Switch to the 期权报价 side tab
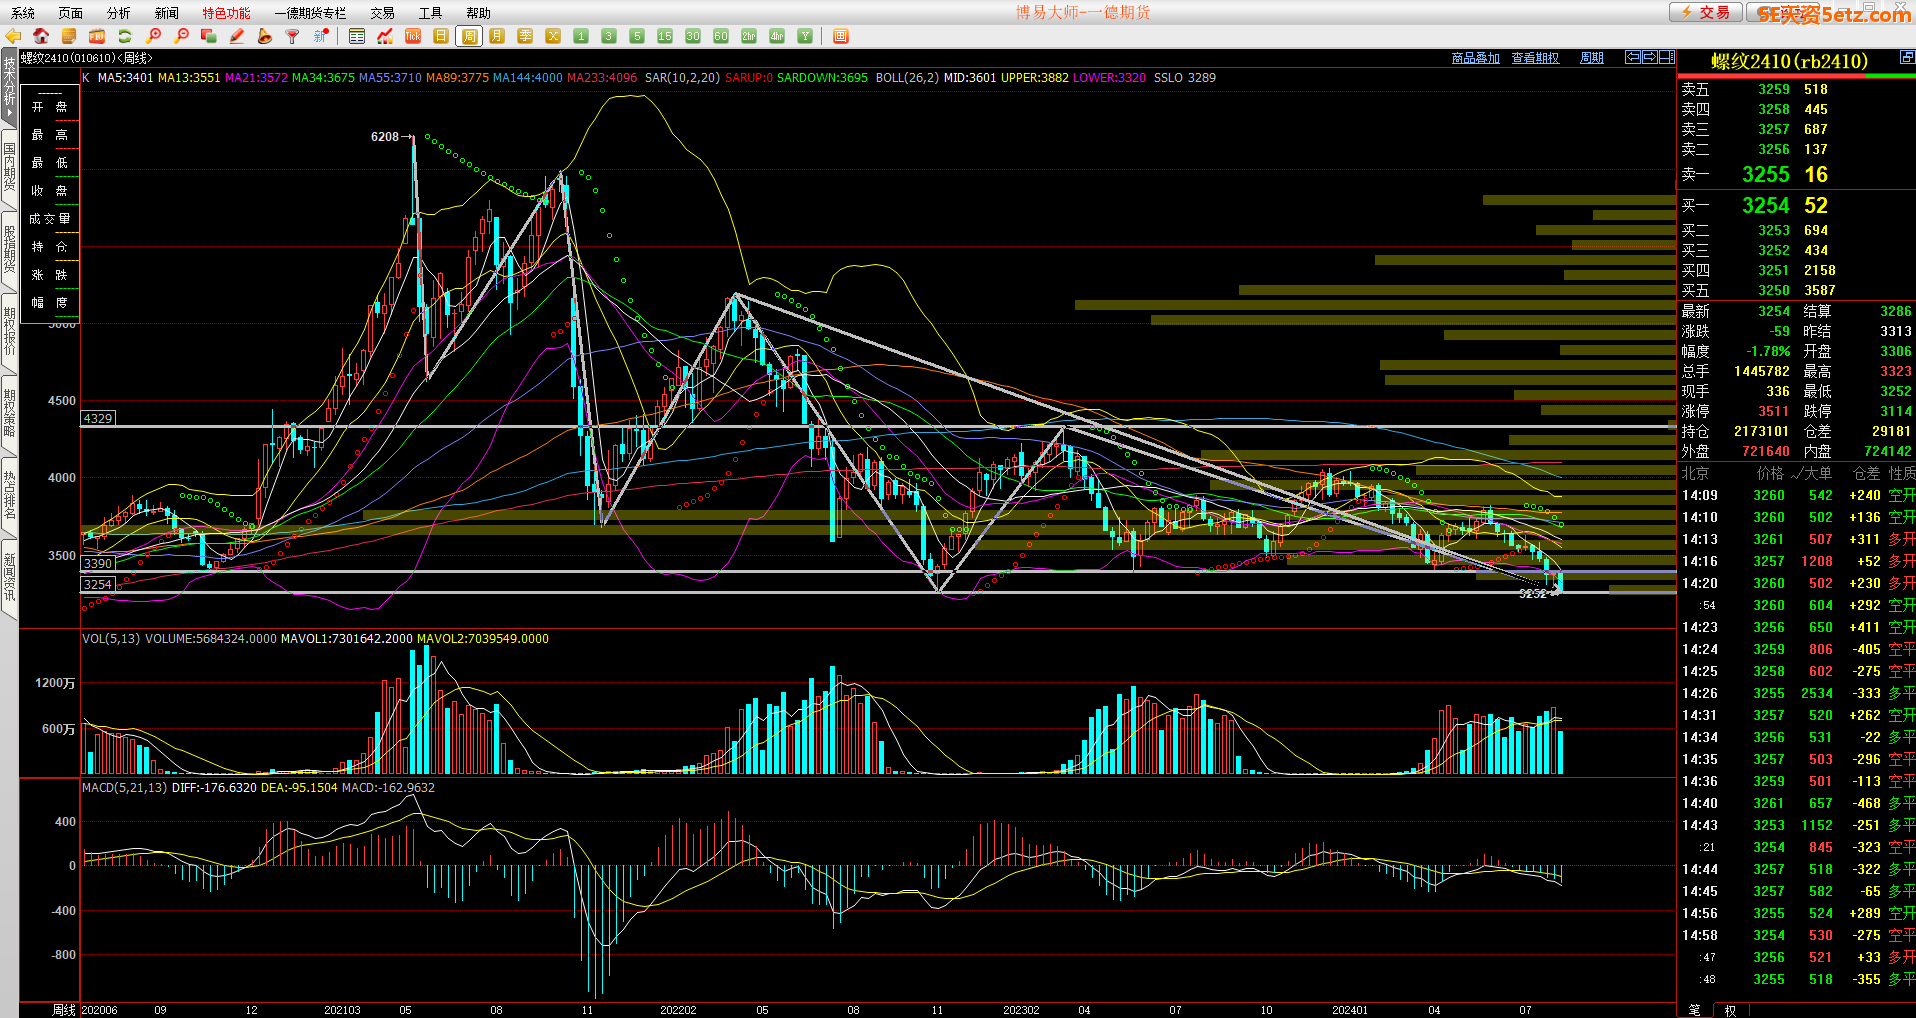This screenshot has height=1018, width=1916. (9, 331)
